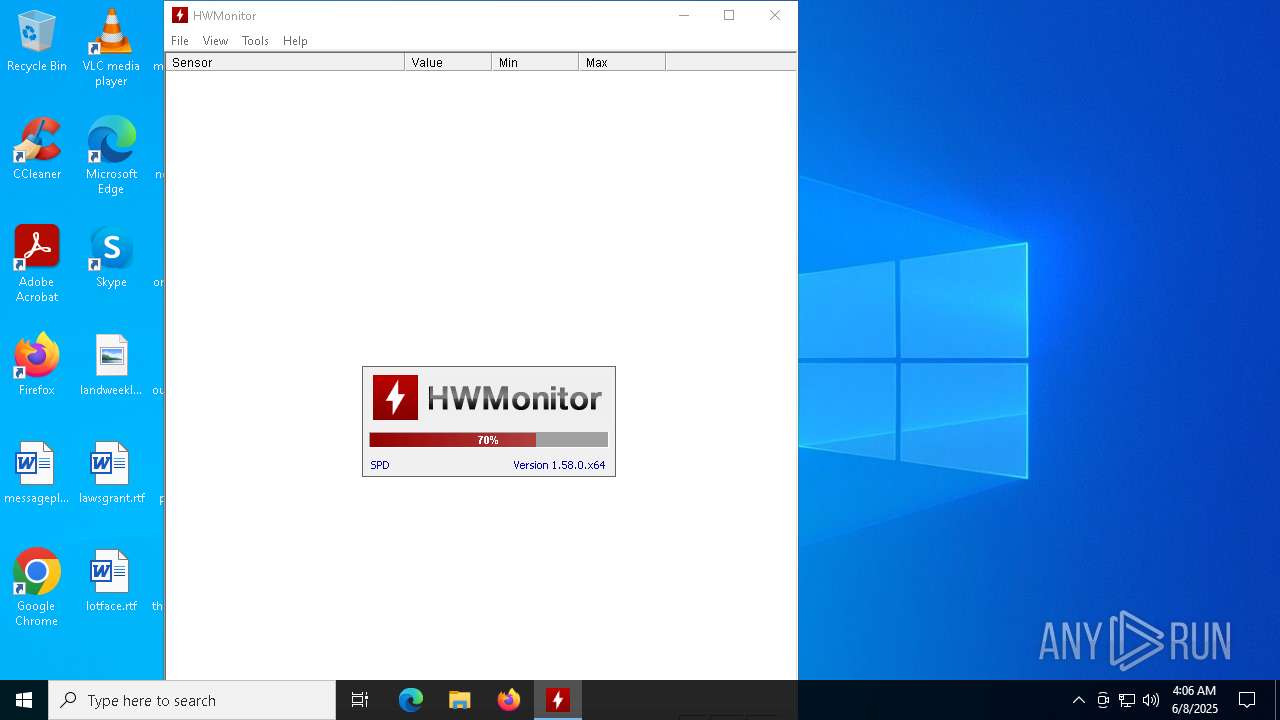The image size is (1280, 720).
Task: Select the landweekl... image file
Action: pos(111,365)
